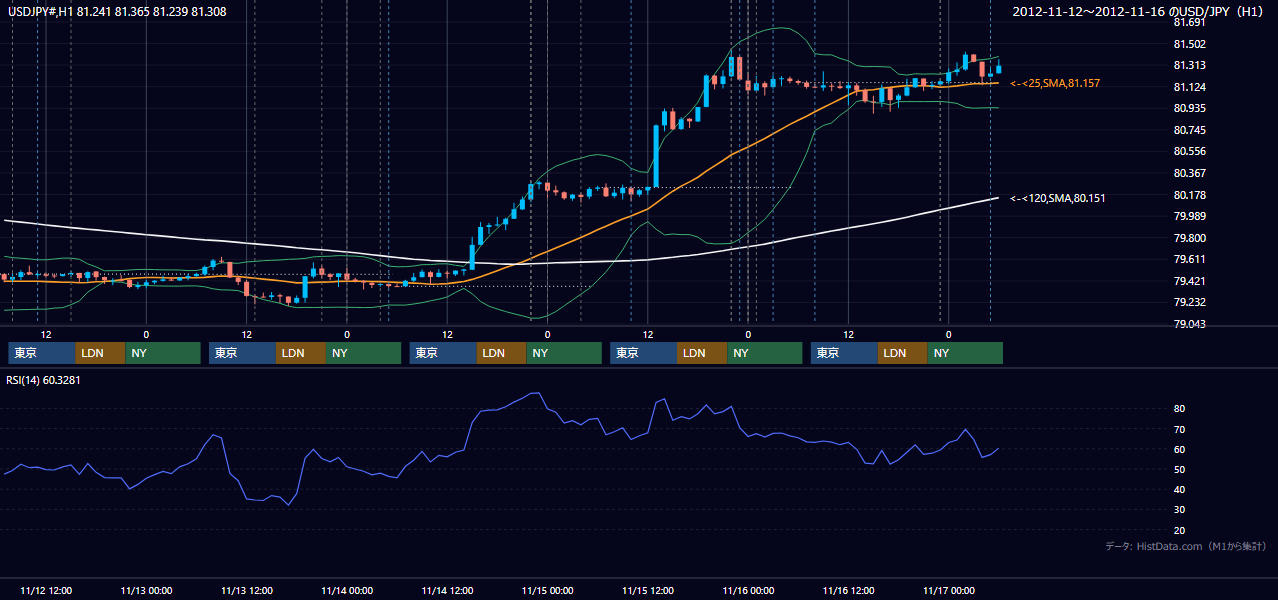Click the RSI axis 70 level label
Viewport: 1278px width, 600px height.
pyautogui.click(x=1179, y=429)
